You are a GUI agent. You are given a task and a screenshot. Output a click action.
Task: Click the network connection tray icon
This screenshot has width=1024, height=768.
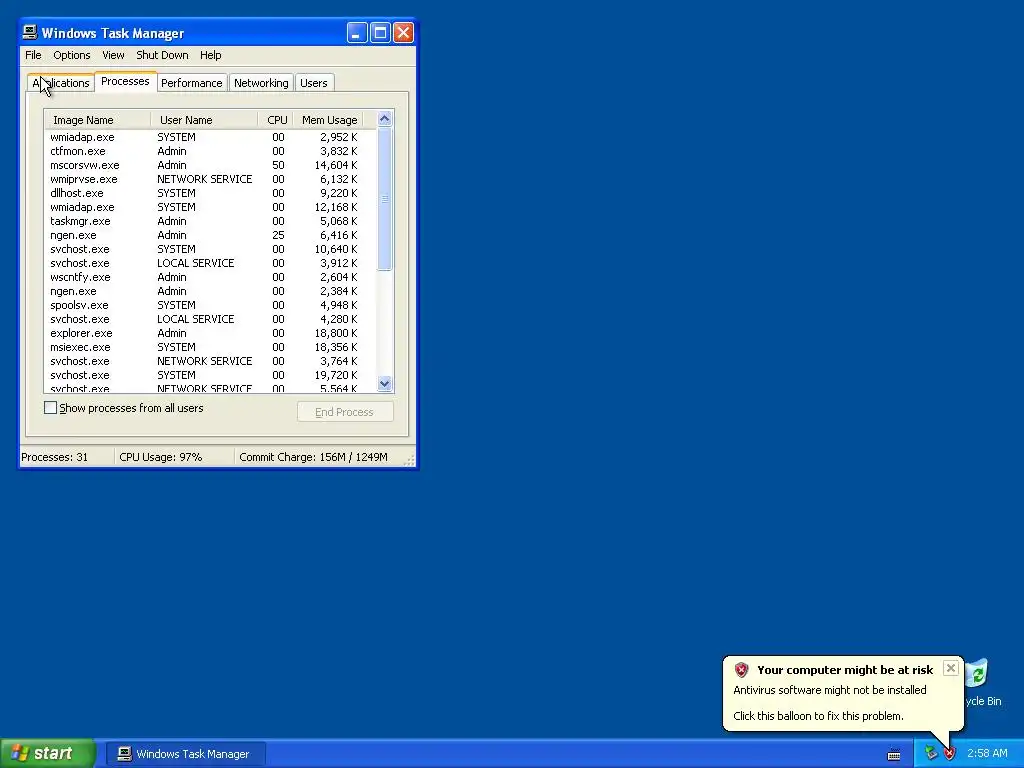click(x=931, y=754)
